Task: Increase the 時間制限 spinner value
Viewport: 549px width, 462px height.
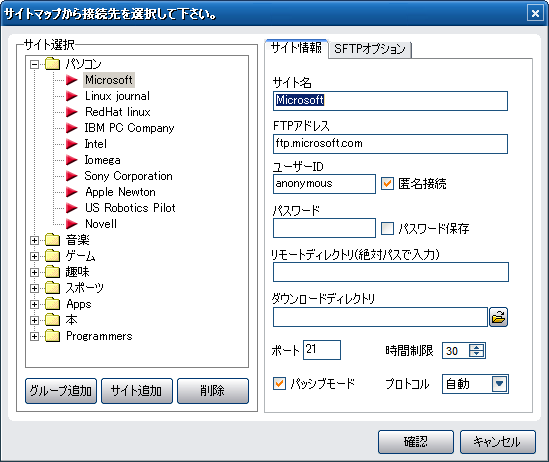Action: point(477,347)
